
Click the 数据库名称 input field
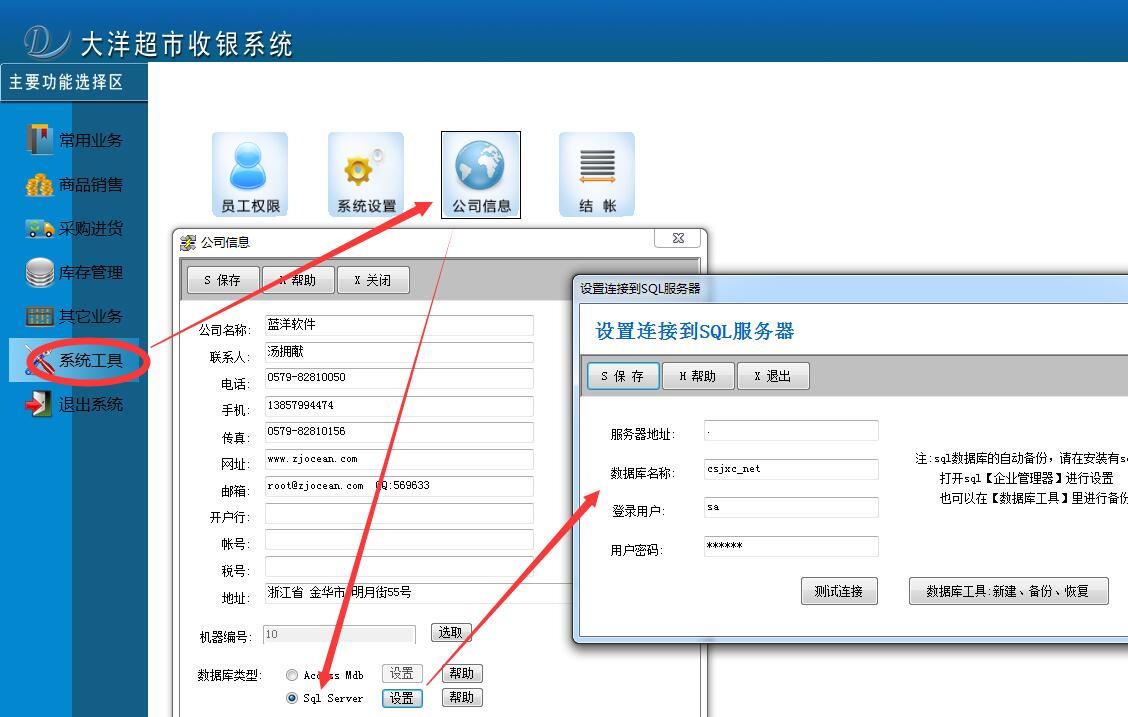pos(791,469)
